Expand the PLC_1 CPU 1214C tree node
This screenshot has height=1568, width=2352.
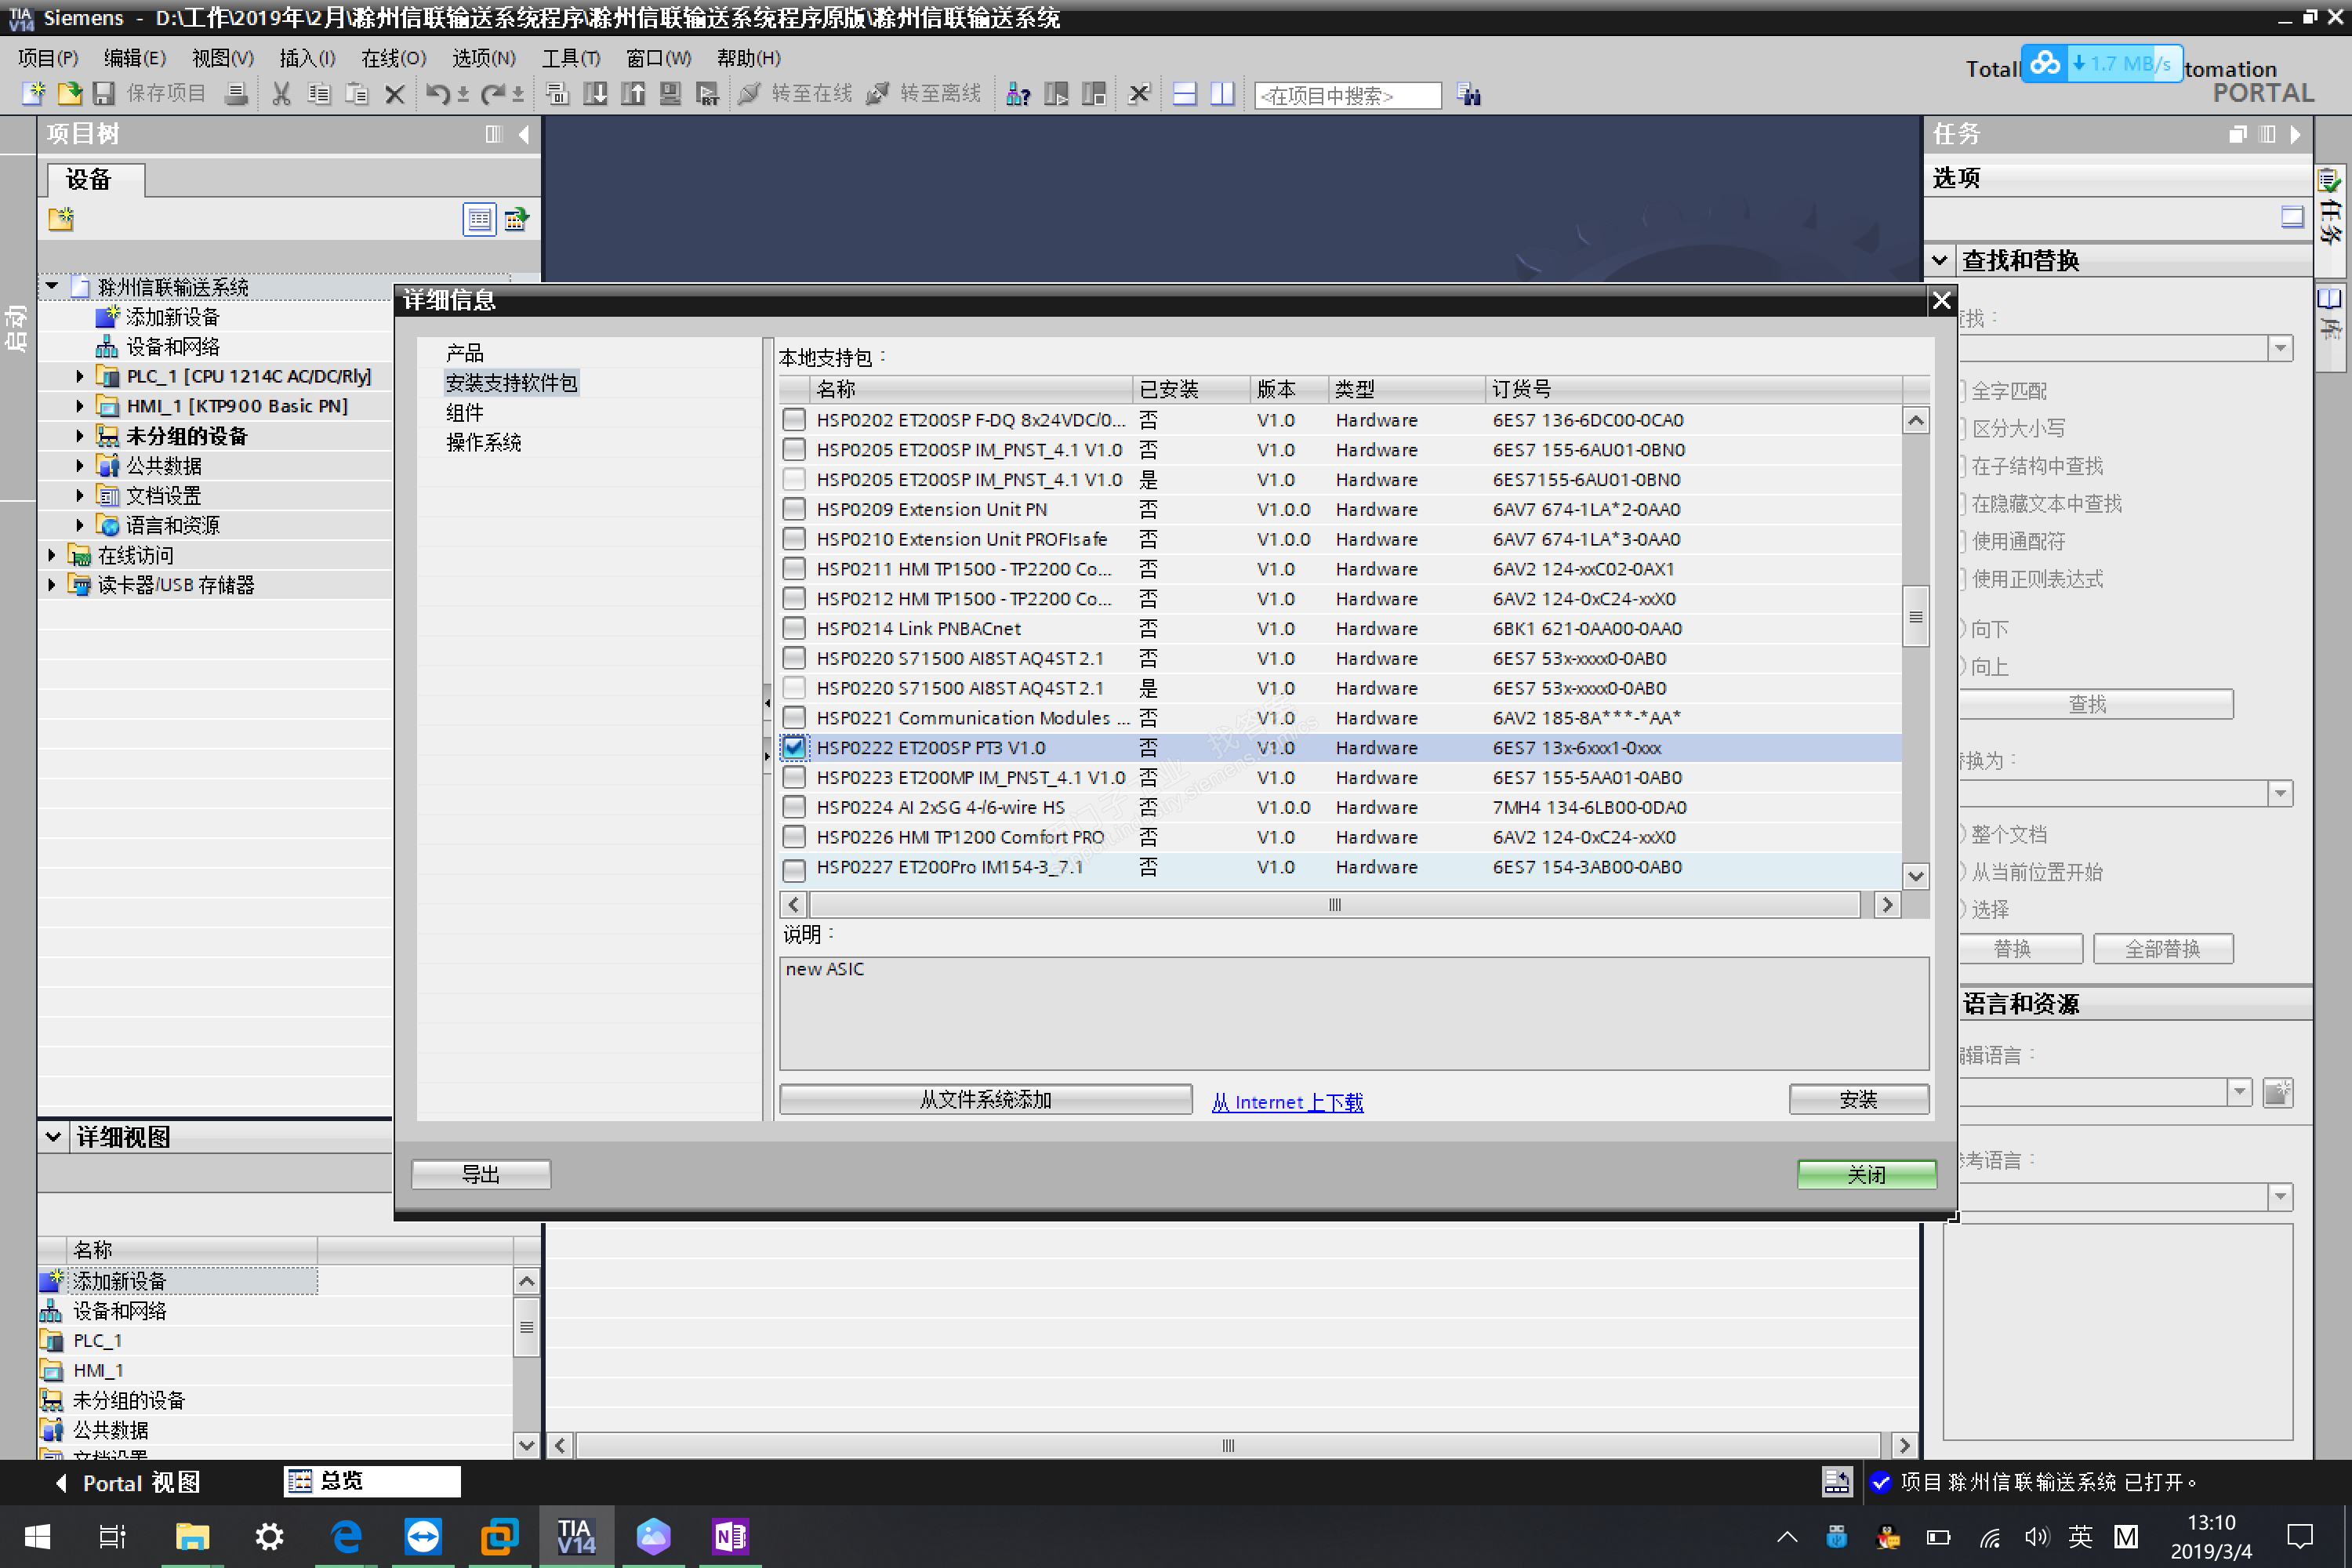80,376
